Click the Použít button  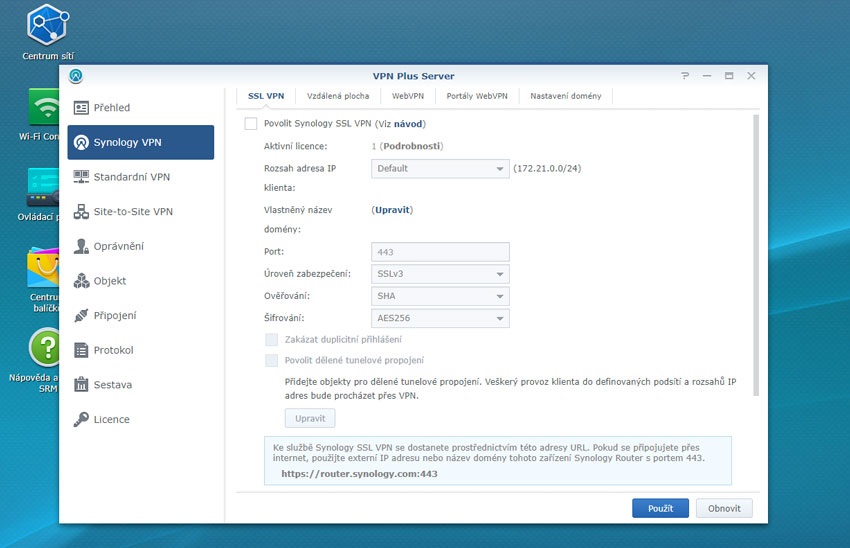click(x=660, y=508)
